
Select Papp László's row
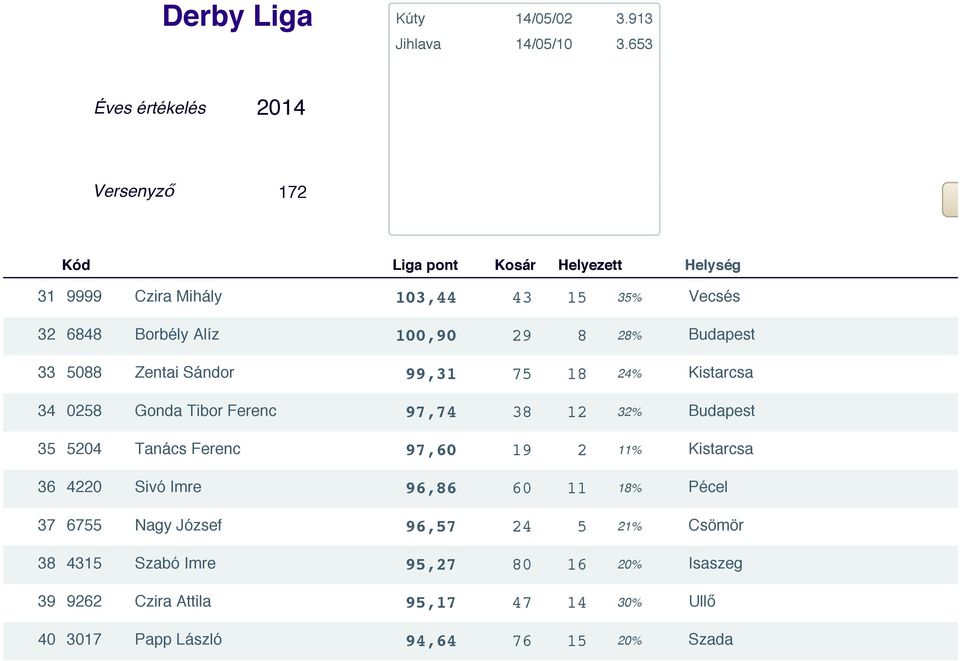pos(480,640)
